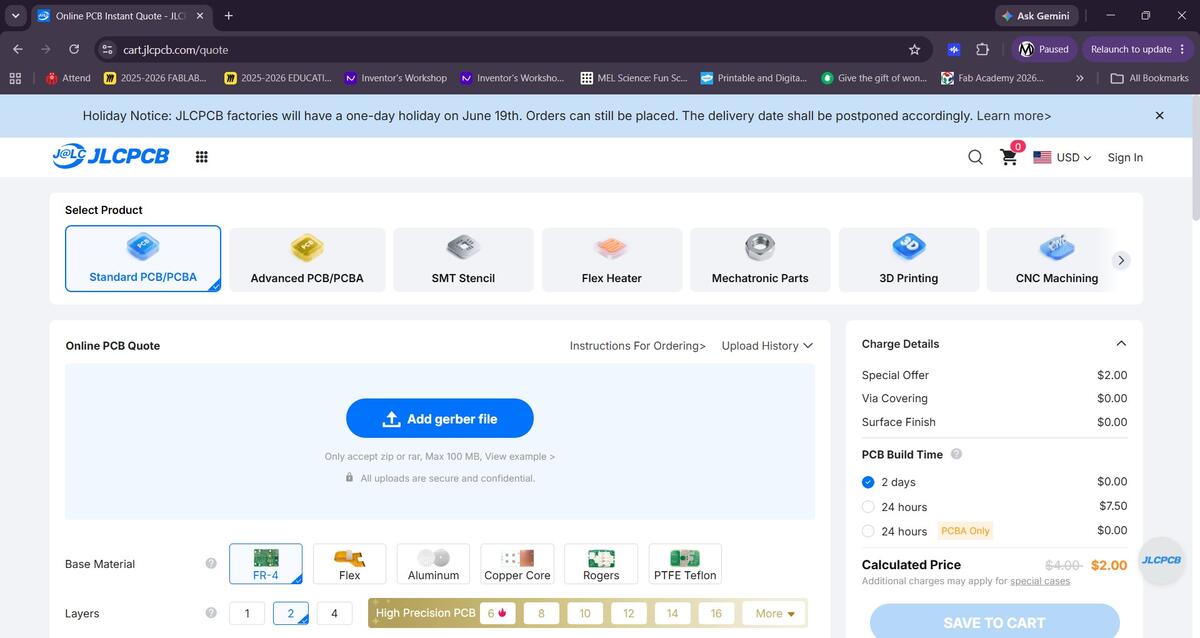Choose Mechatronic Parts product
The image size is (1200, 638).
coord(760,260)
